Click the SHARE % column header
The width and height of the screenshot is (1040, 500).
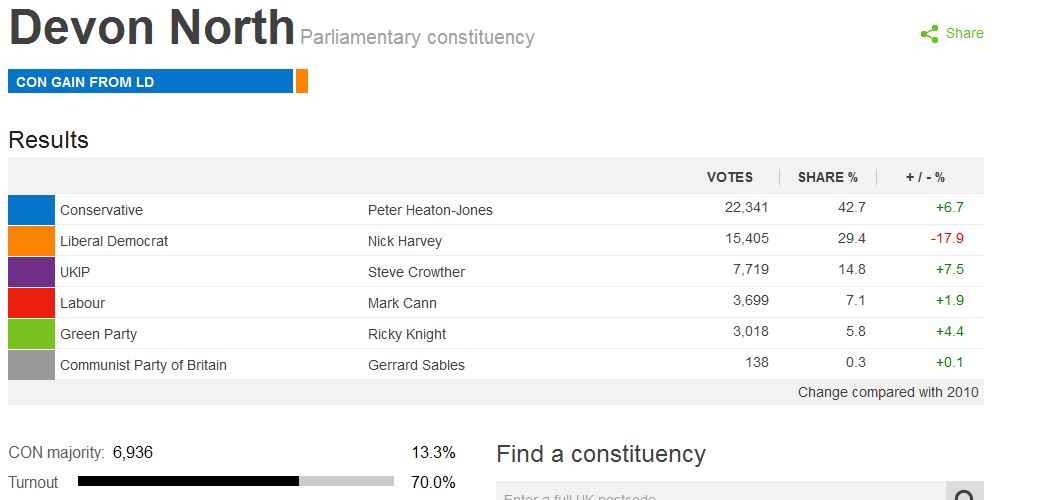(827, 177)
